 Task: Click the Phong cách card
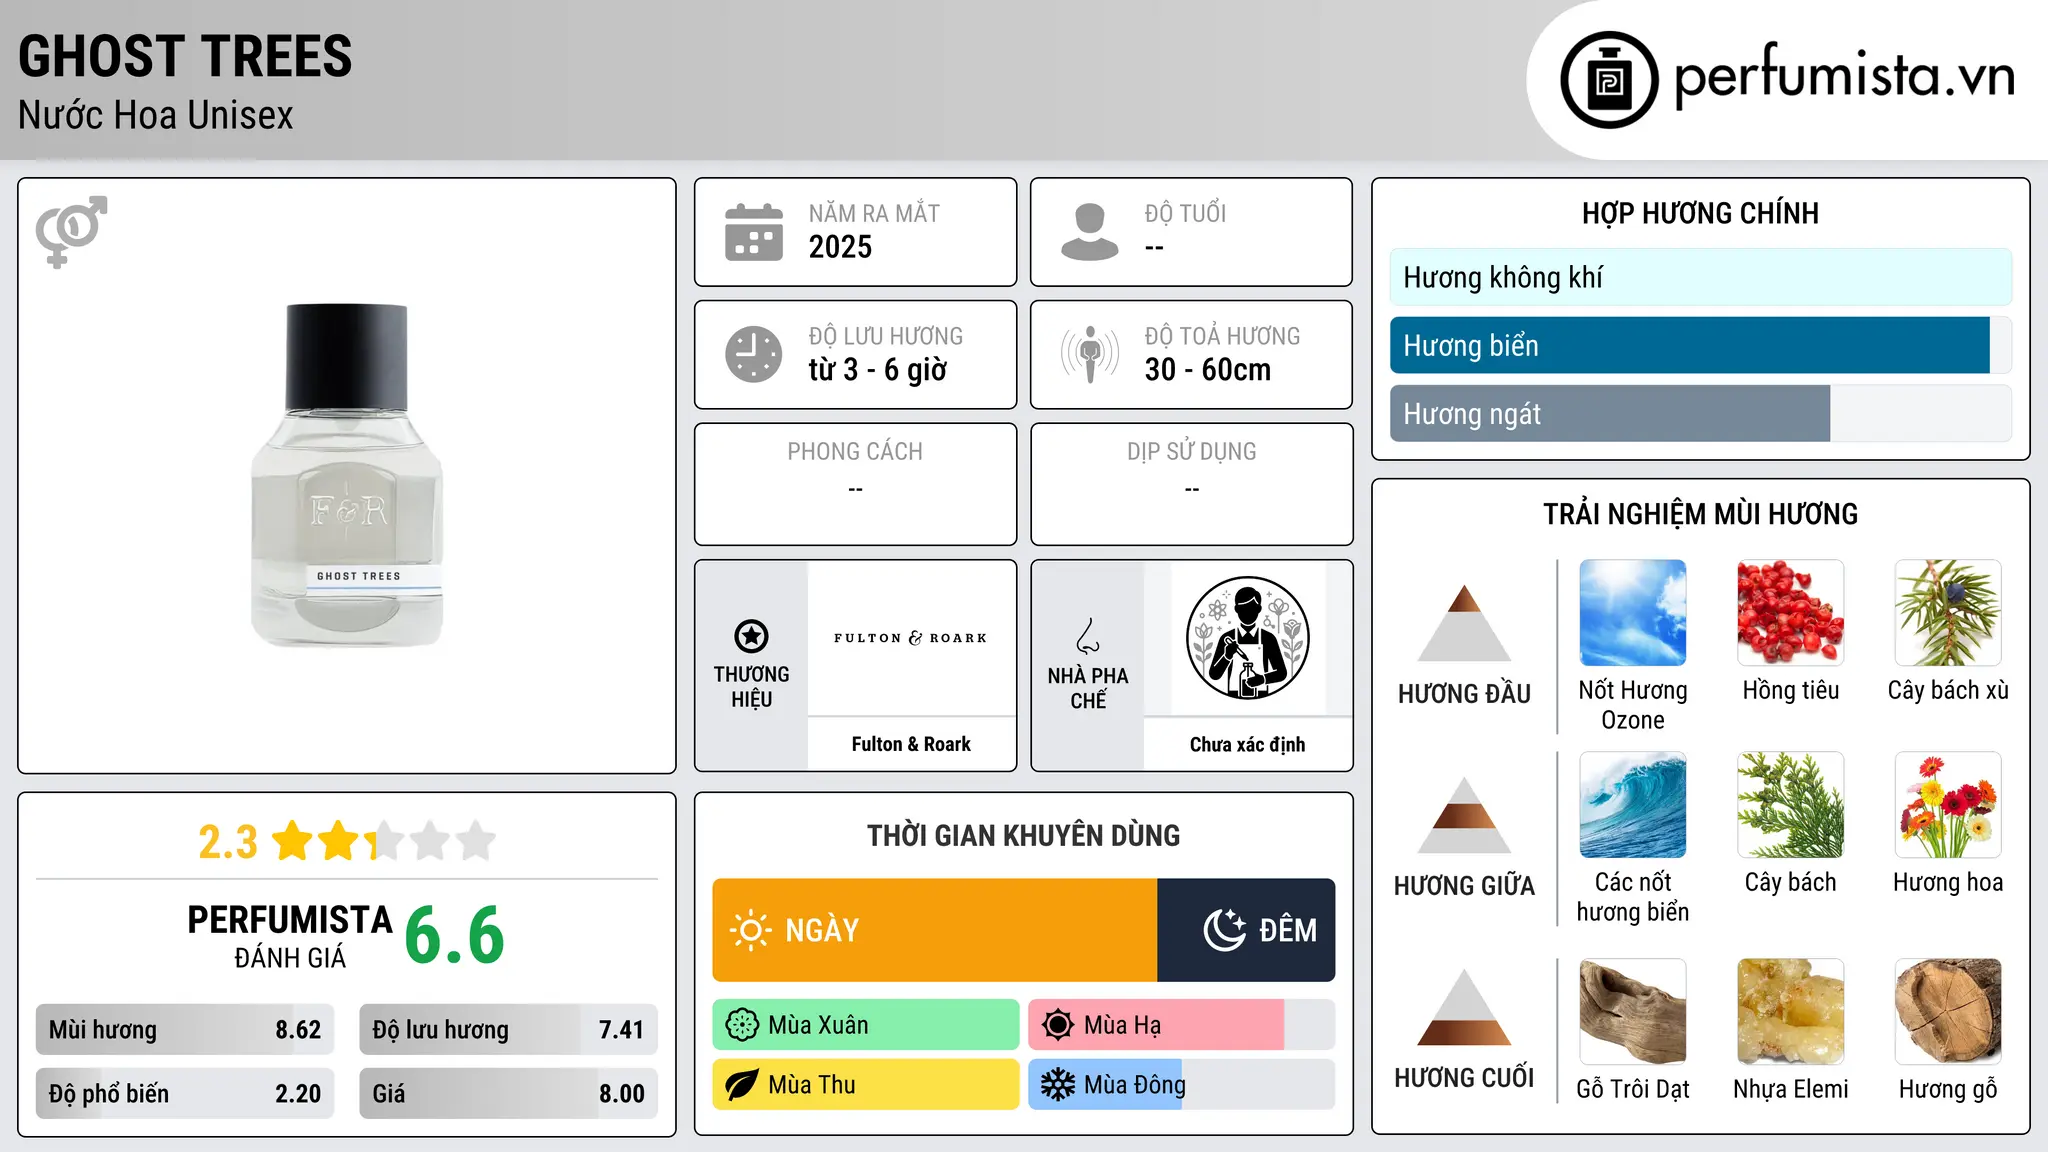click(855, 484)
